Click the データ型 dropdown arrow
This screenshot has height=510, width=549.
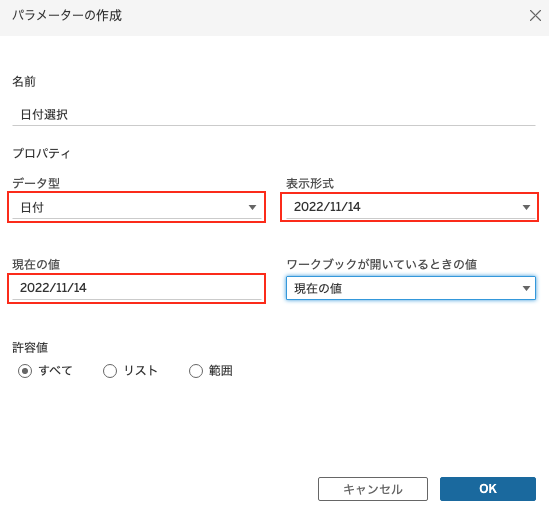point(252,207)
